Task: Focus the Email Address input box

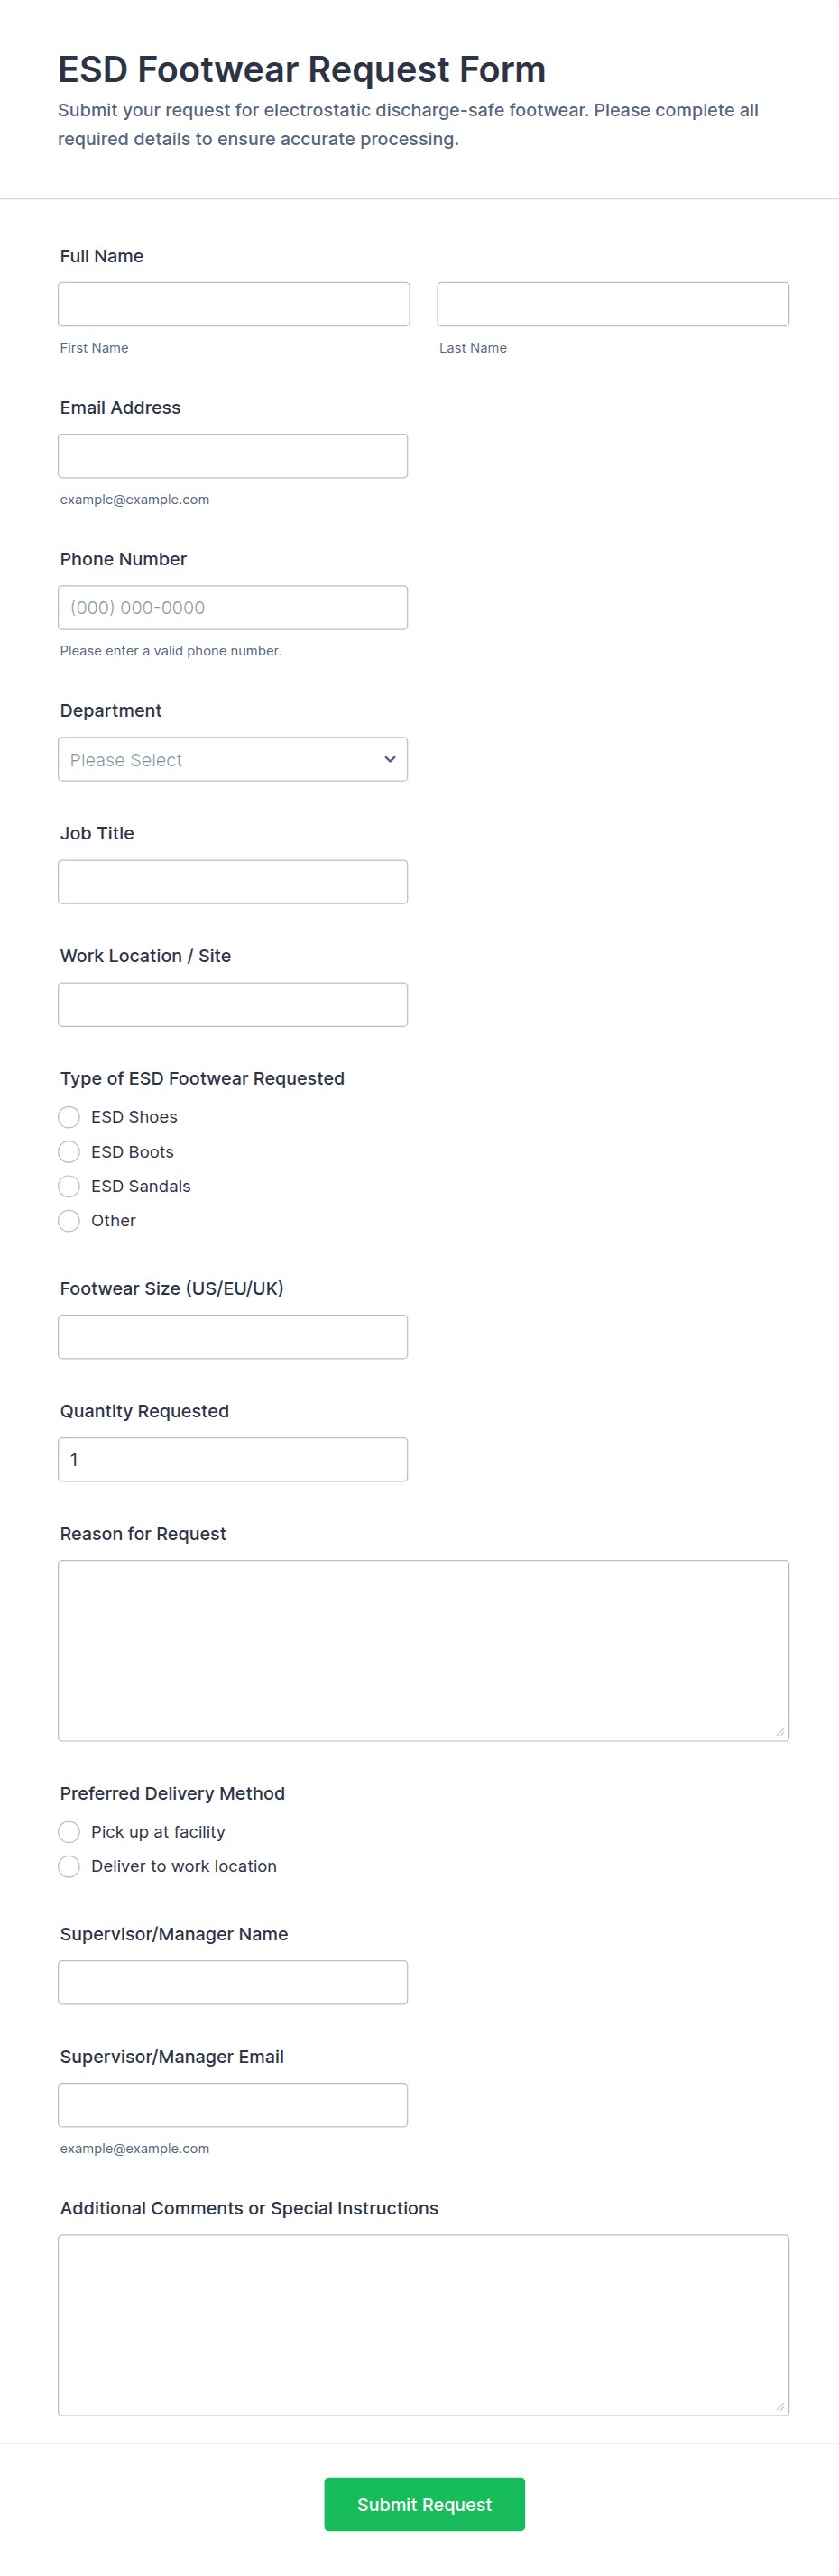Action: [x=233, y=456]
